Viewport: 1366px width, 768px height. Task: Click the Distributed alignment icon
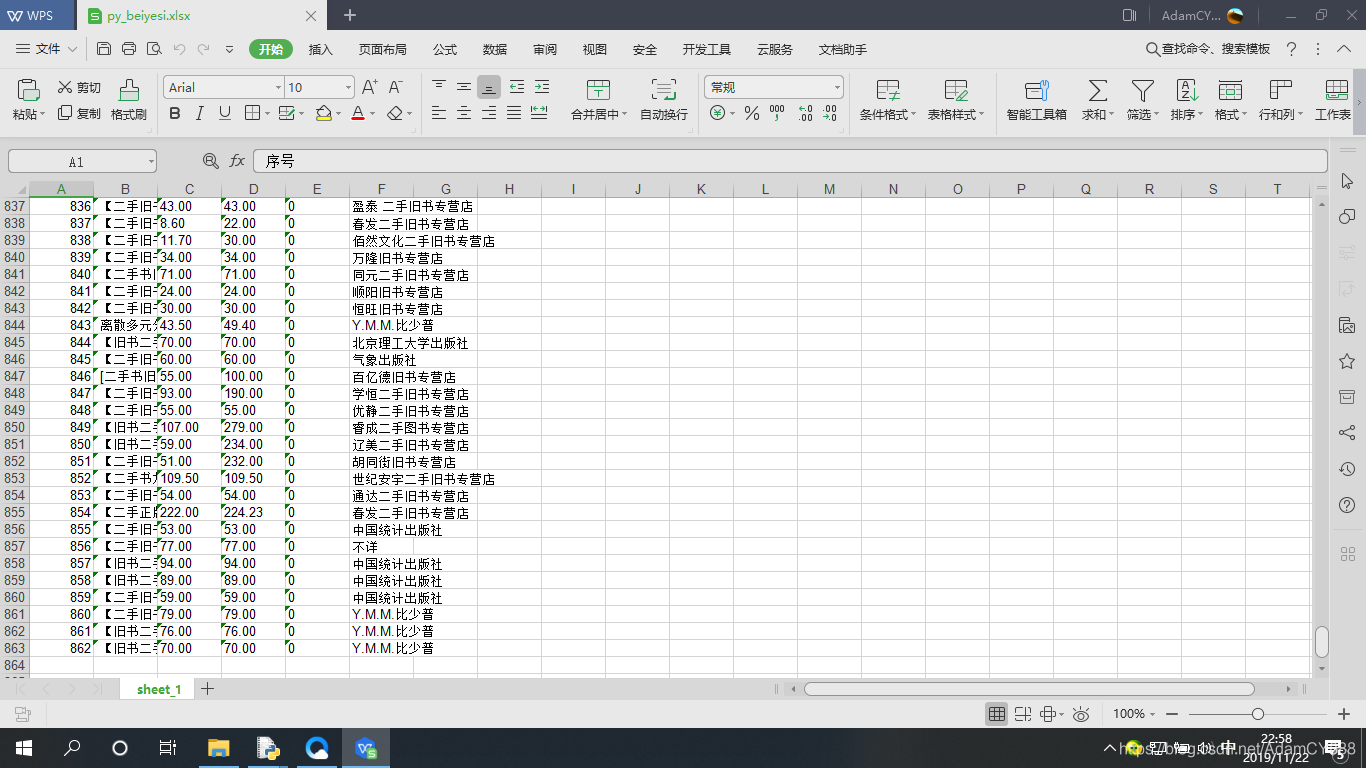coord(540,113)
